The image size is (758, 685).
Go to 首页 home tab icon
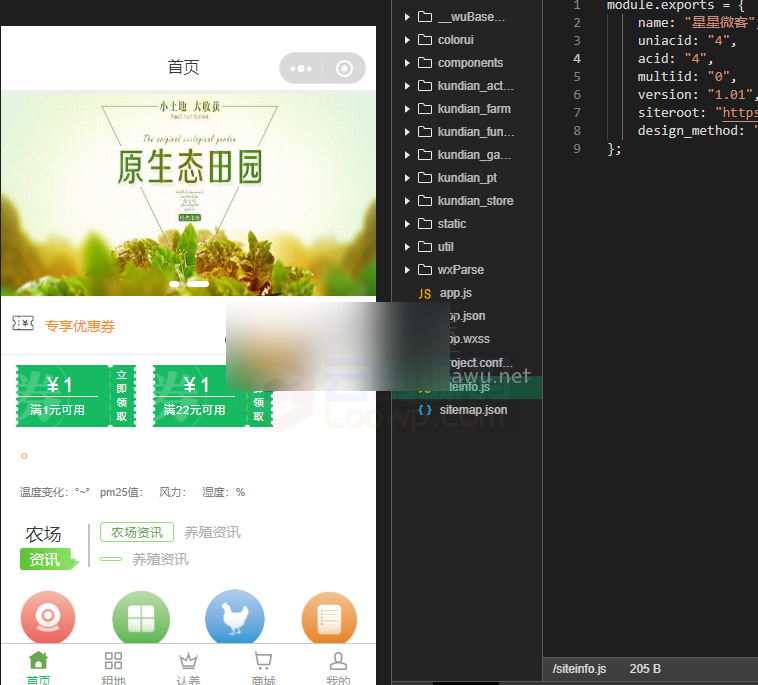tap(38, 660)
